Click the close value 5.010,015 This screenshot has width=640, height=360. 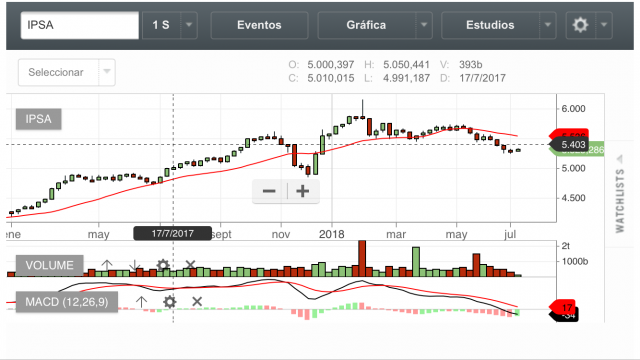coord(331,78)
